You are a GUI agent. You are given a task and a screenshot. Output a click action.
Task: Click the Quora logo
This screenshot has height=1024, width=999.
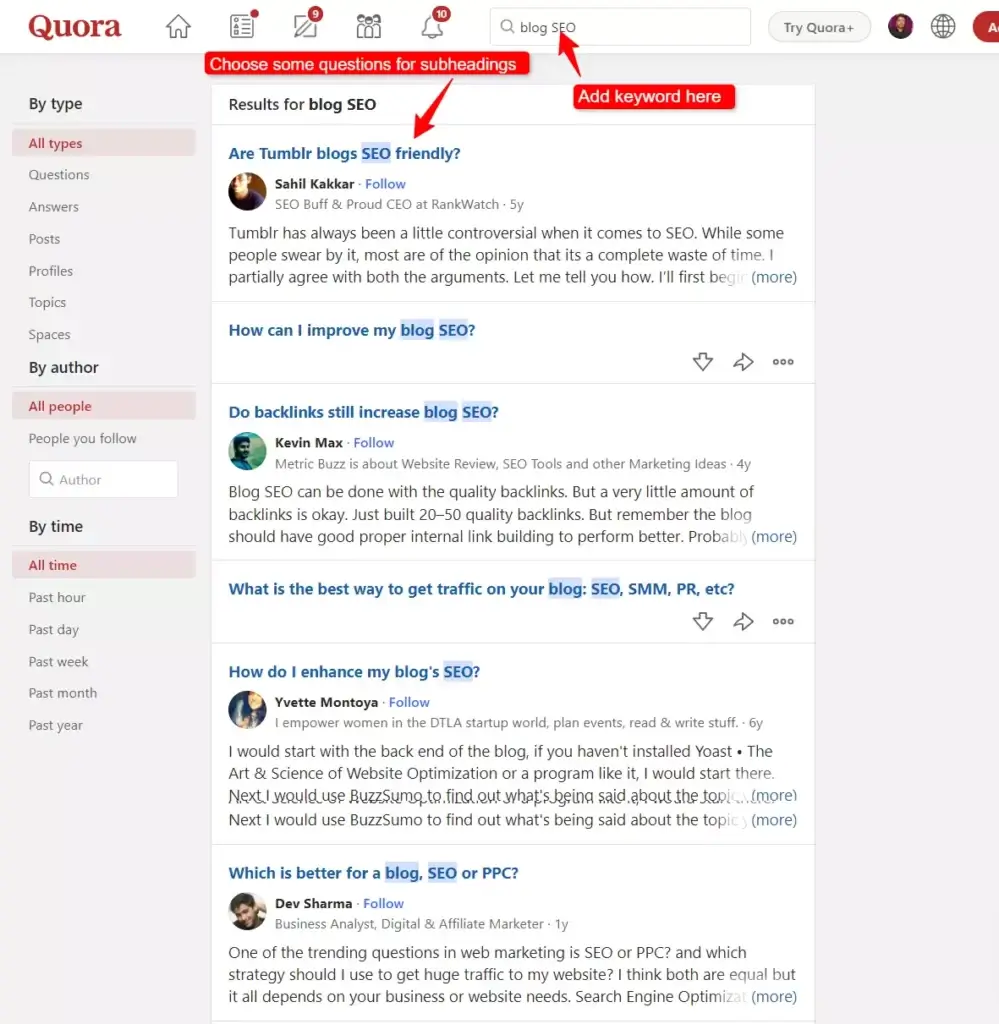coord(74,27)
